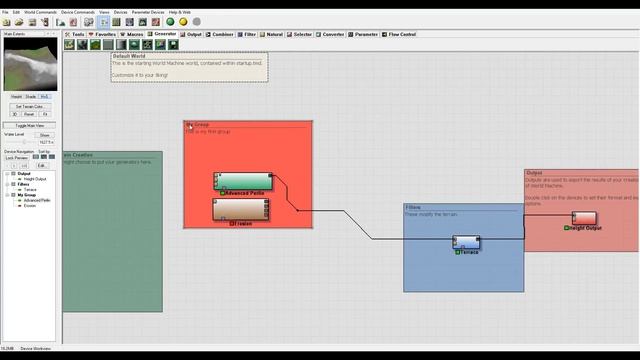Select the Advanced Perlin node
Image resolution: width=640 pixels, height=360 pixels.
click(x=243, y=181)
